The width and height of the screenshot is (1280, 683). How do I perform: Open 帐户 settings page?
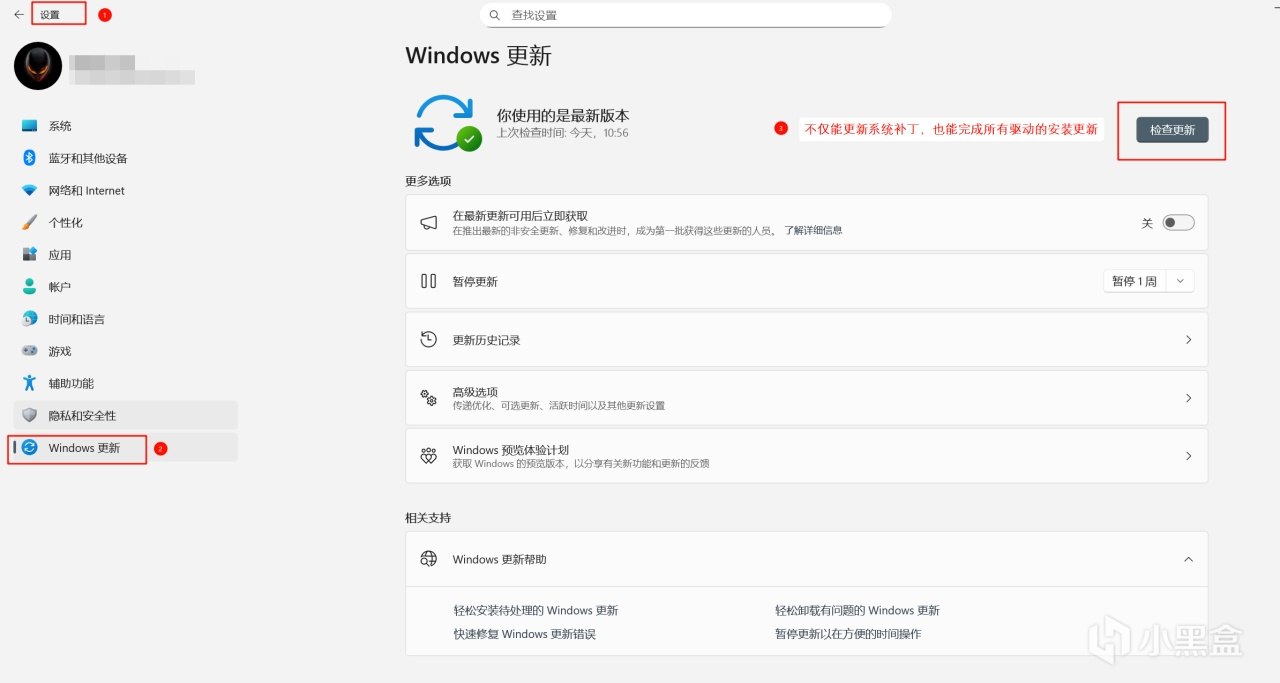(x=125, y=287)
